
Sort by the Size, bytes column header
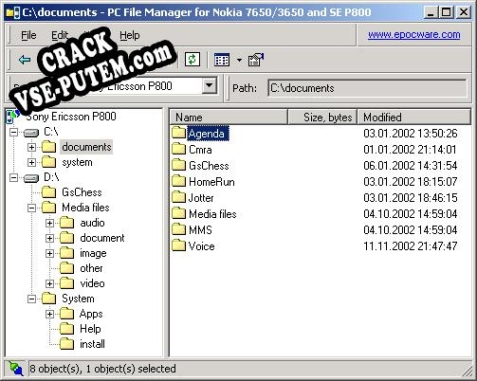point(322,117)
